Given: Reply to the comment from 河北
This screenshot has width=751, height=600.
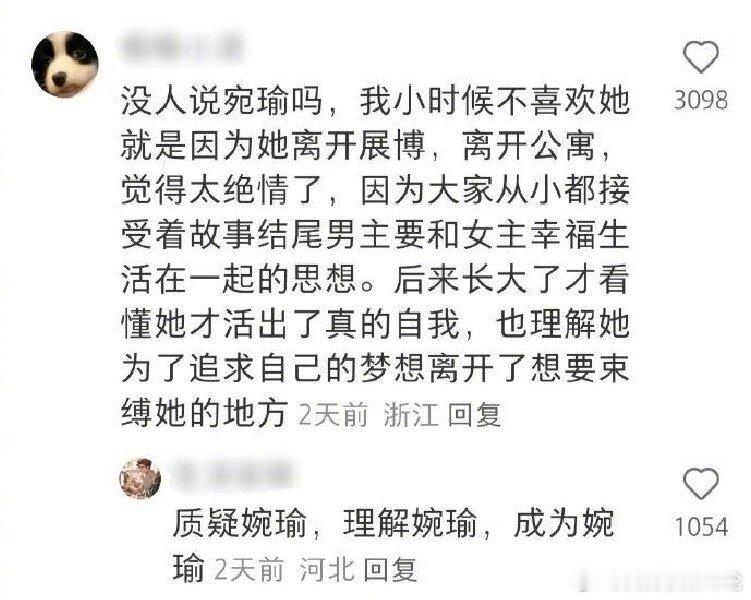Looking at the screenshot, I should point(390,570).
